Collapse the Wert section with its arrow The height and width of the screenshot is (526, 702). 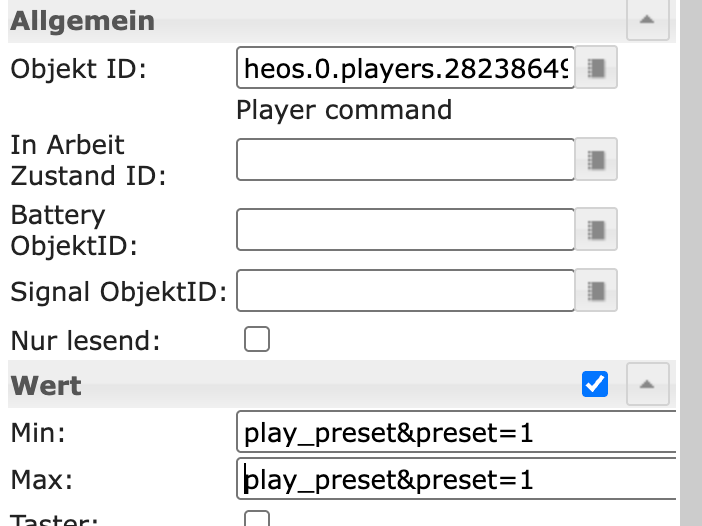[647, 383]
